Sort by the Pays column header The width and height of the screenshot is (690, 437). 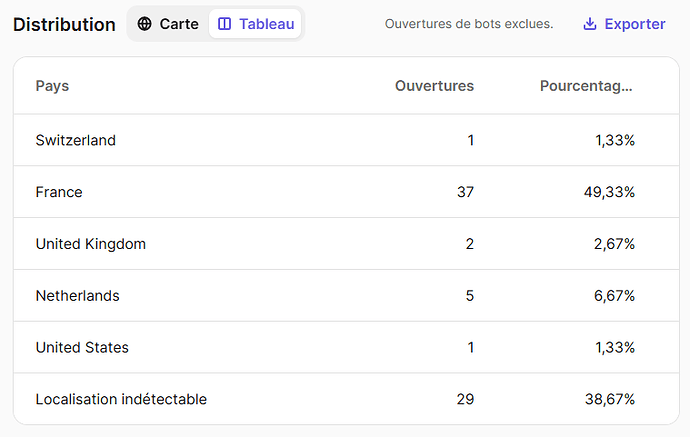click(52, 86)
